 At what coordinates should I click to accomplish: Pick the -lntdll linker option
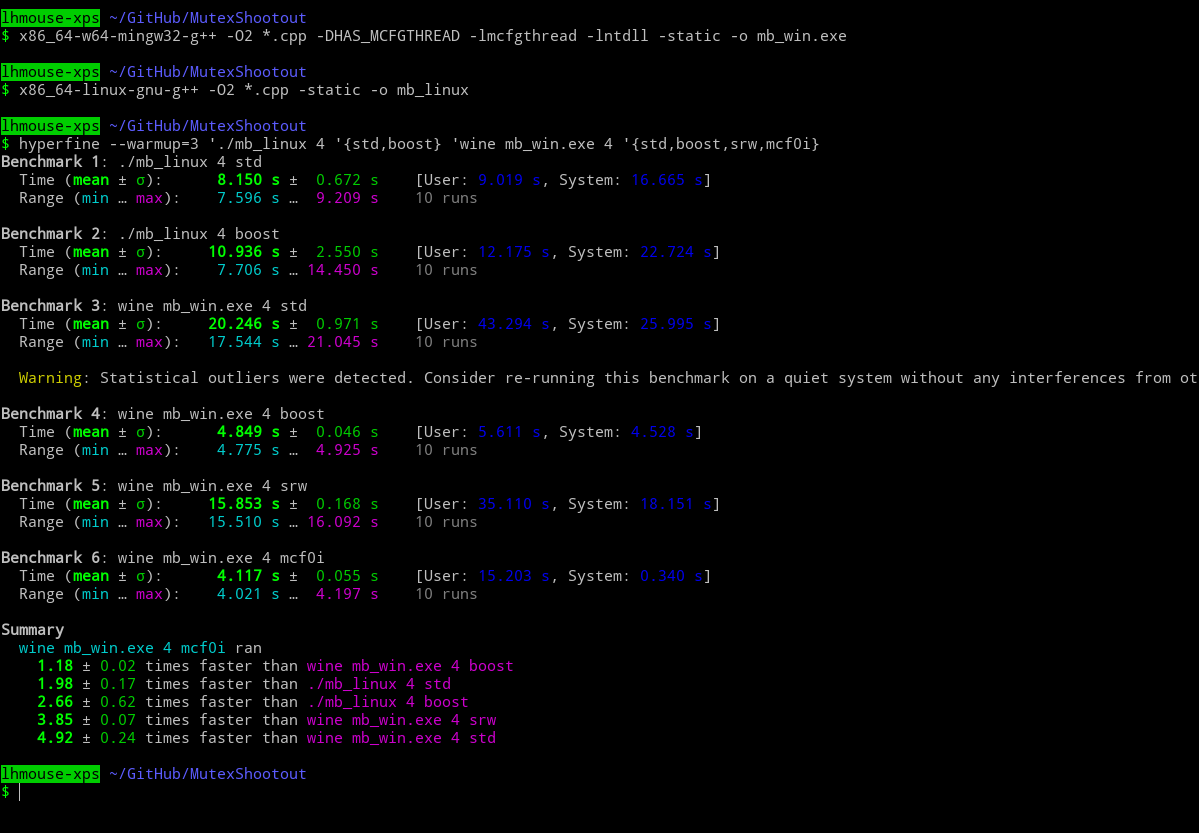click(617, 36)
